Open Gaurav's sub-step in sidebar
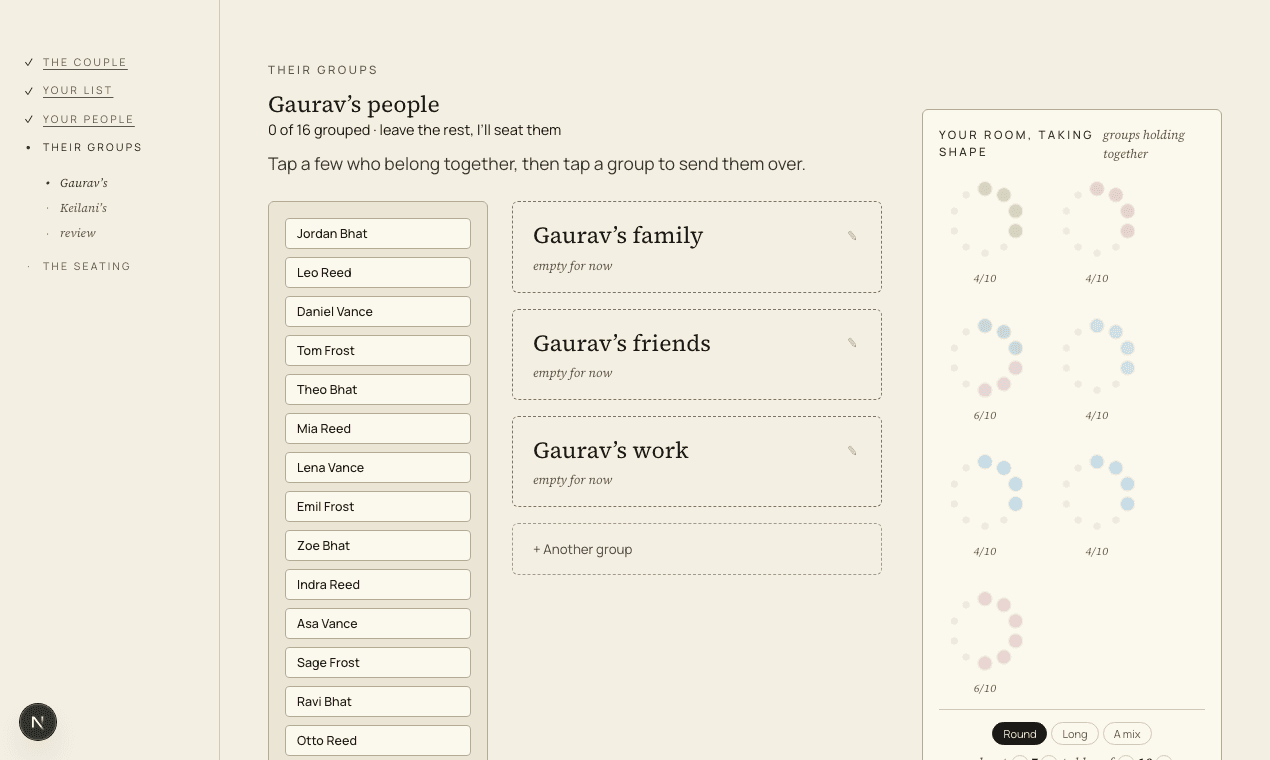 coord(84,183)
